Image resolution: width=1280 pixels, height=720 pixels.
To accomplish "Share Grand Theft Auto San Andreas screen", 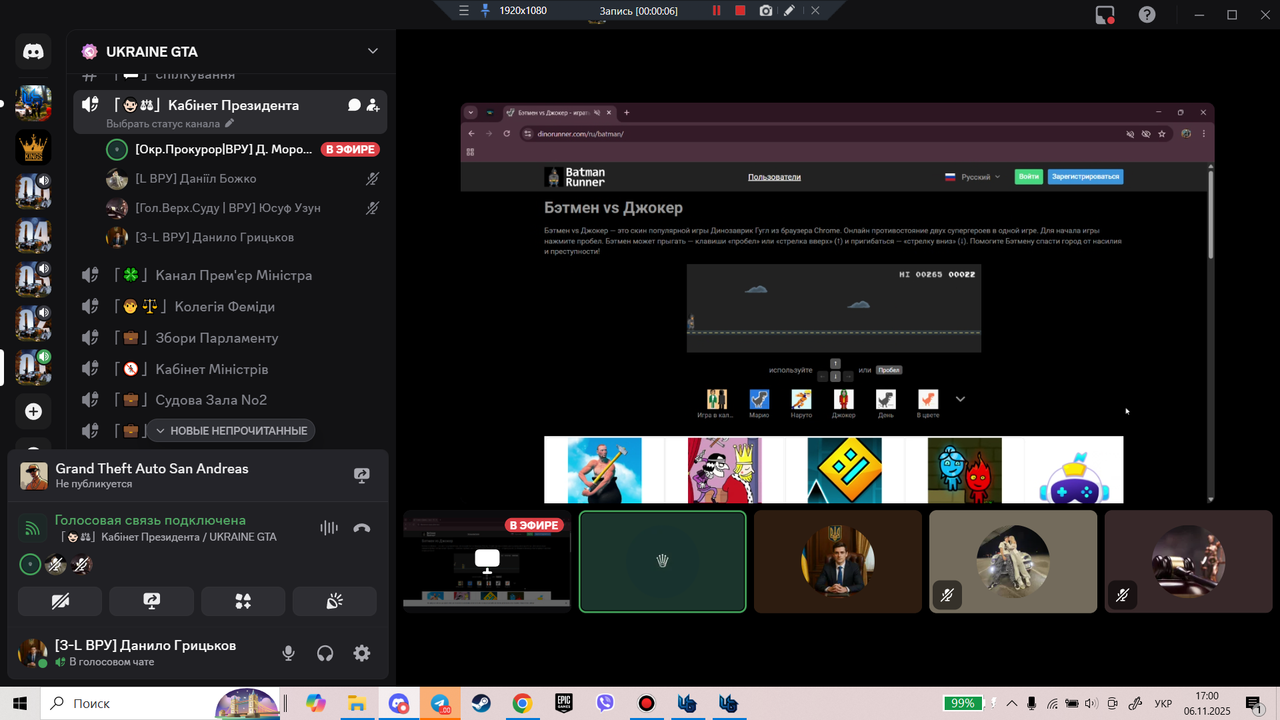I will (362, 476).
